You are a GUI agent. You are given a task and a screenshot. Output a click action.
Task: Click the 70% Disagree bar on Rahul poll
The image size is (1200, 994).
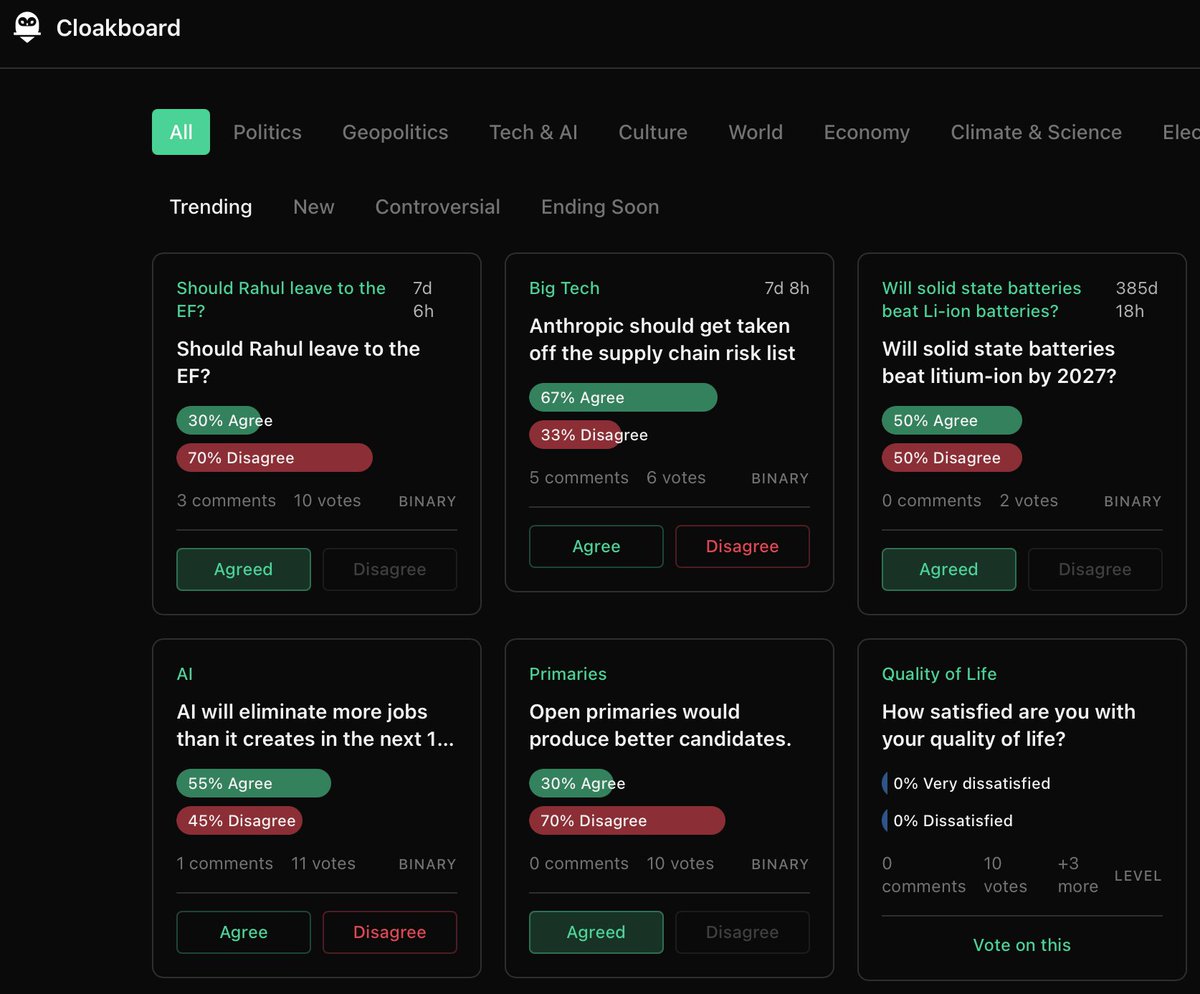coord(274,458)
